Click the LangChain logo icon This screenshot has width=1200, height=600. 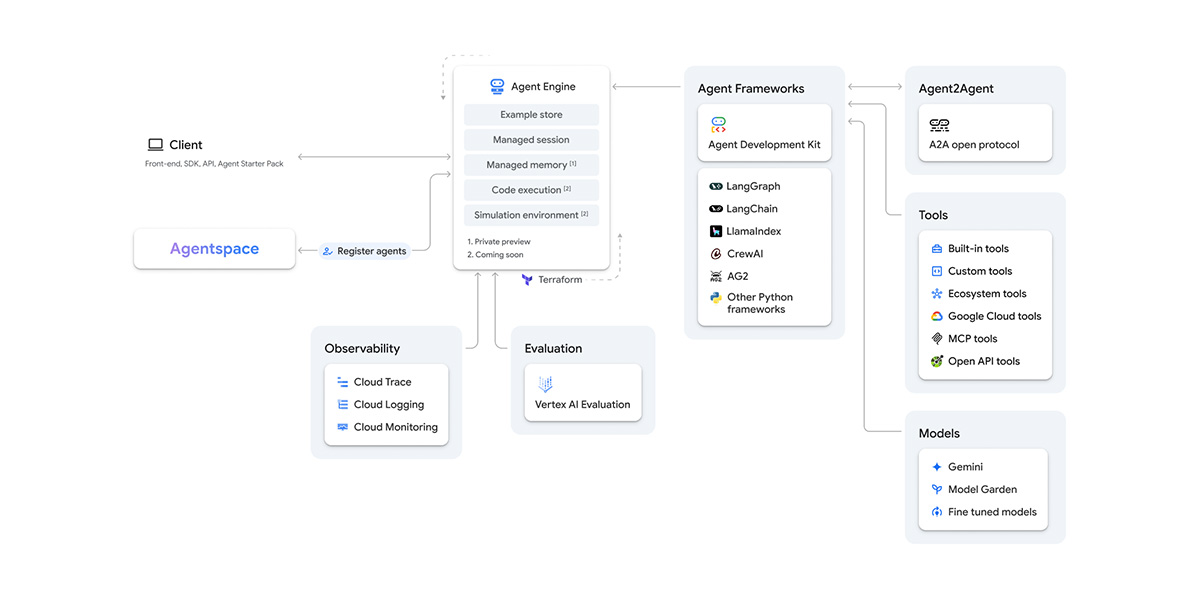(716, 209)
